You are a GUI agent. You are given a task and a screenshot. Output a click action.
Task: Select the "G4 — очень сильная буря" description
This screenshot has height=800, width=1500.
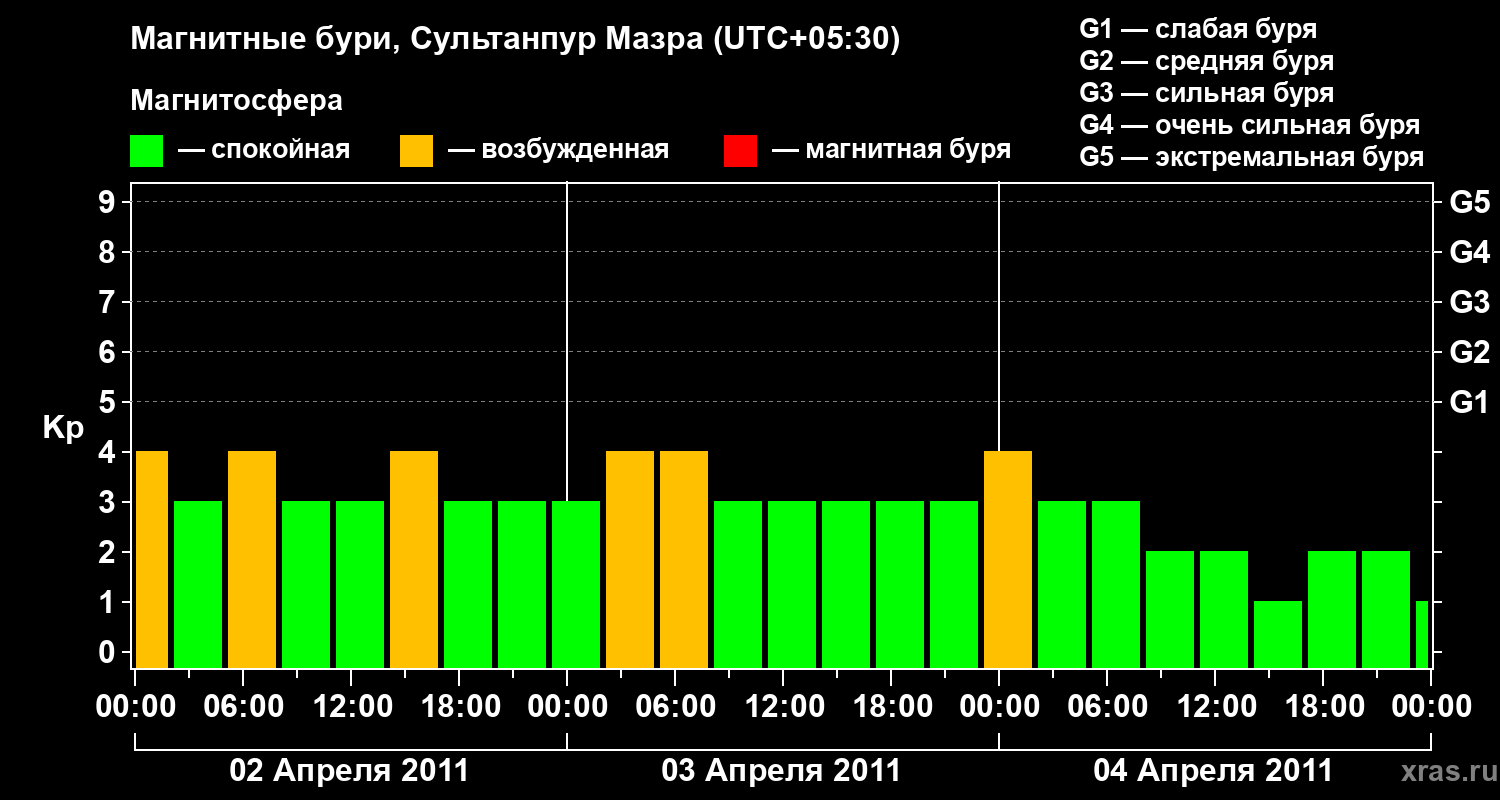click(x=1249, y=125)
